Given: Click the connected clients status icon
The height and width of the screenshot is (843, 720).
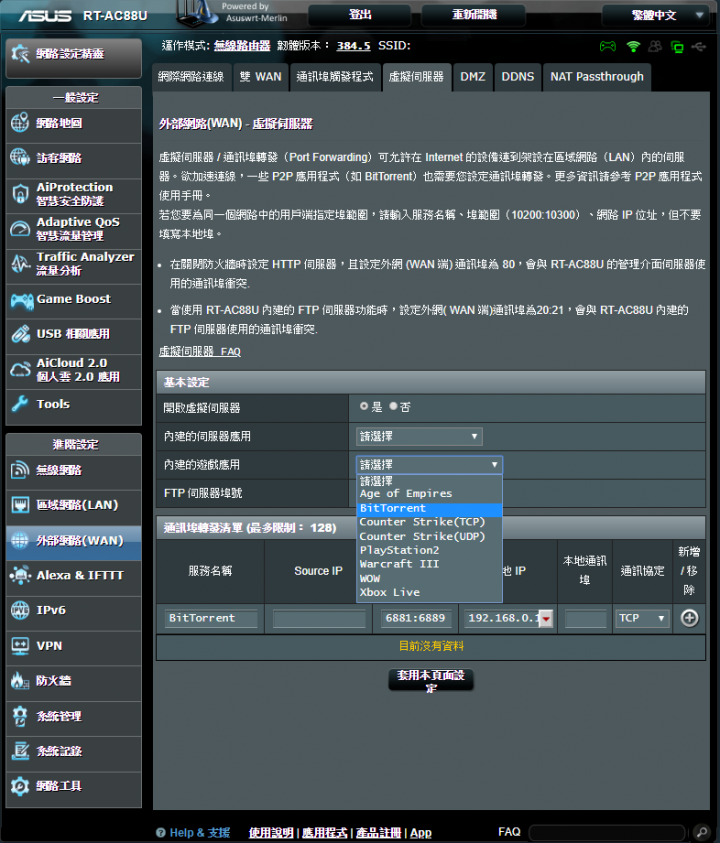Looking at the screenshot, I should pos(655,46).
